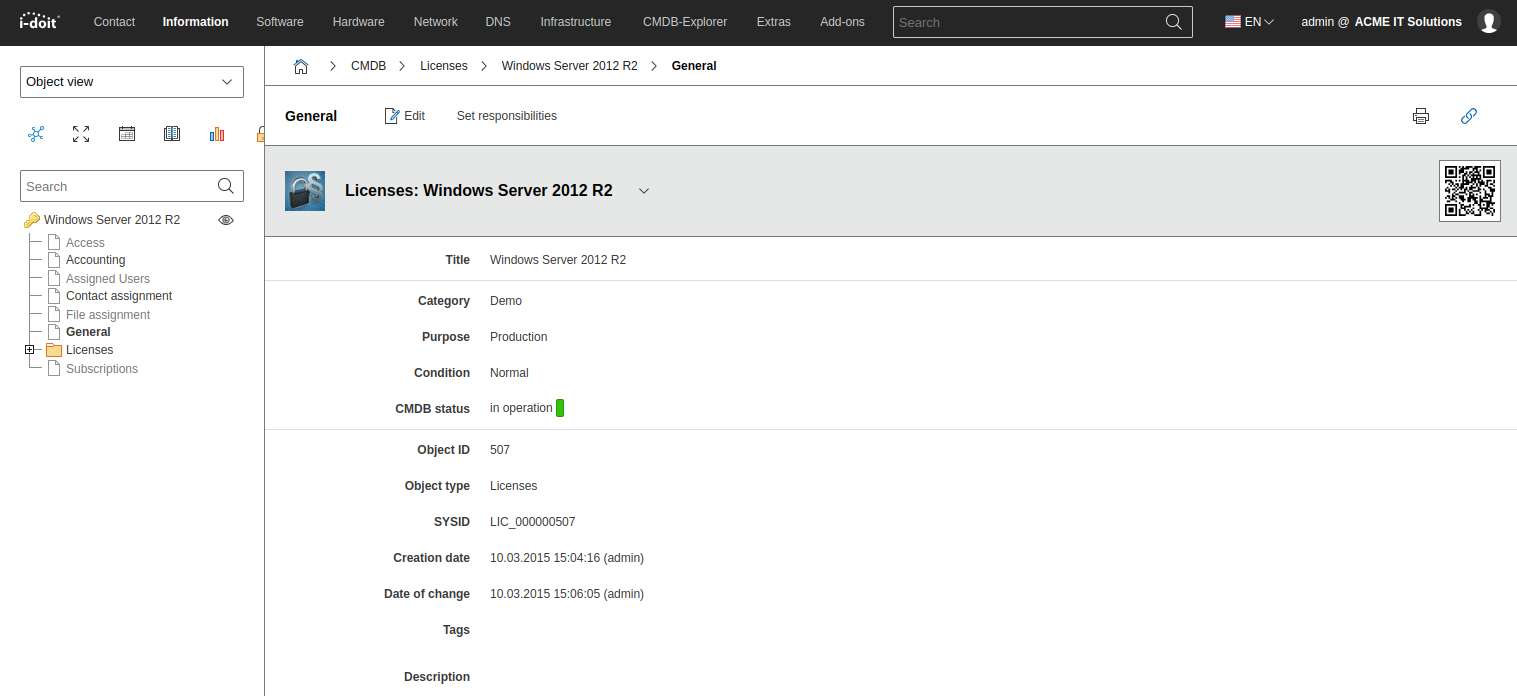This screenshot has height=696, width=1517.
Task: Open the Infrastructure menu
Action: tap(576, 21)
